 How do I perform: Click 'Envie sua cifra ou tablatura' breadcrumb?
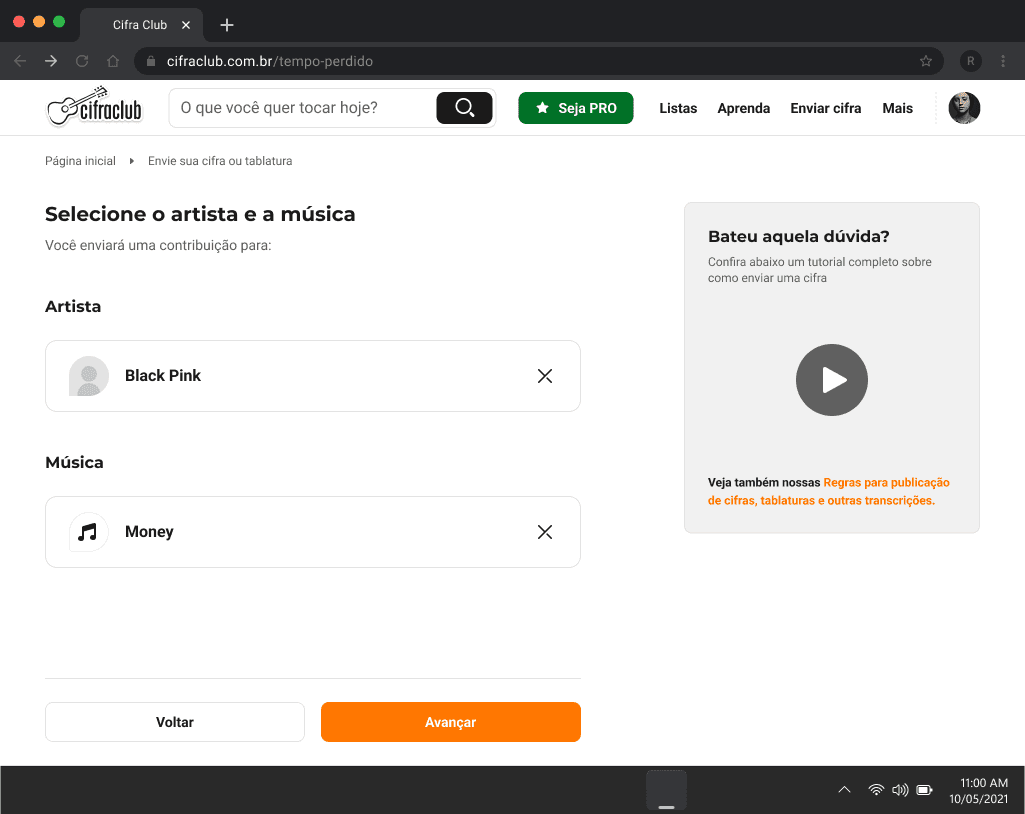click(x=220, y=161)
